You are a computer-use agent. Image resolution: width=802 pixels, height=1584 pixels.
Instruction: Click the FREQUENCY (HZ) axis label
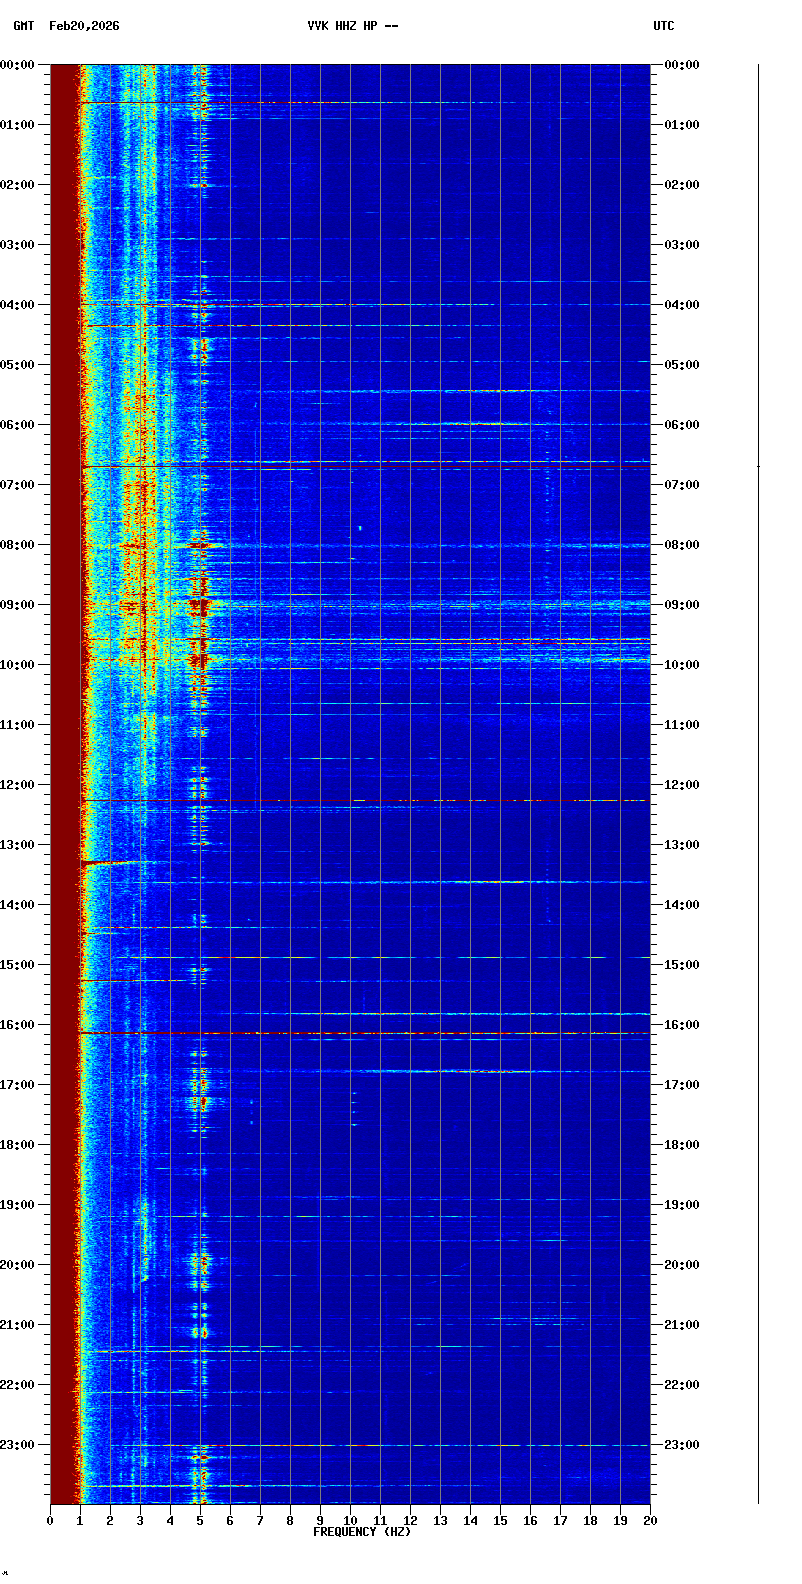361,1532
